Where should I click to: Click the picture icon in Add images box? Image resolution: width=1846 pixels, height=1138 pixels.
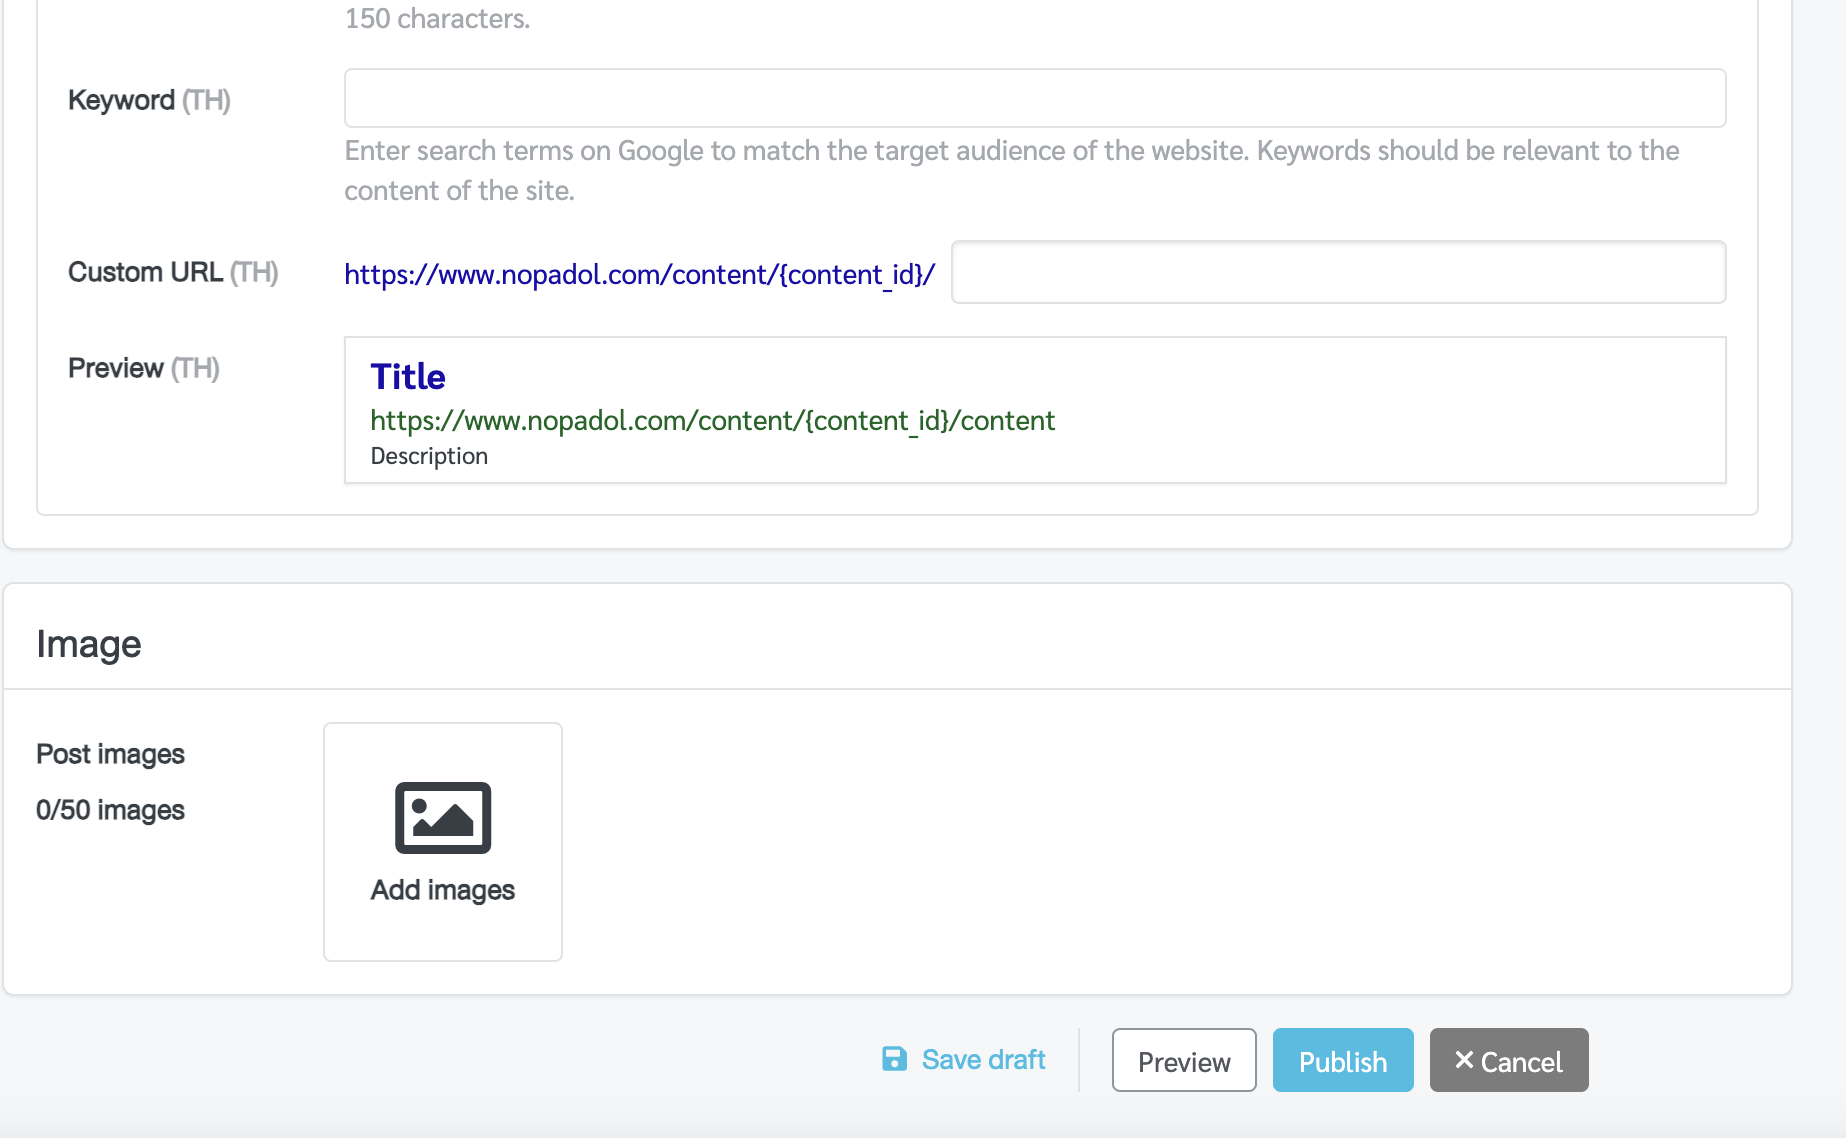pos(443,818)
